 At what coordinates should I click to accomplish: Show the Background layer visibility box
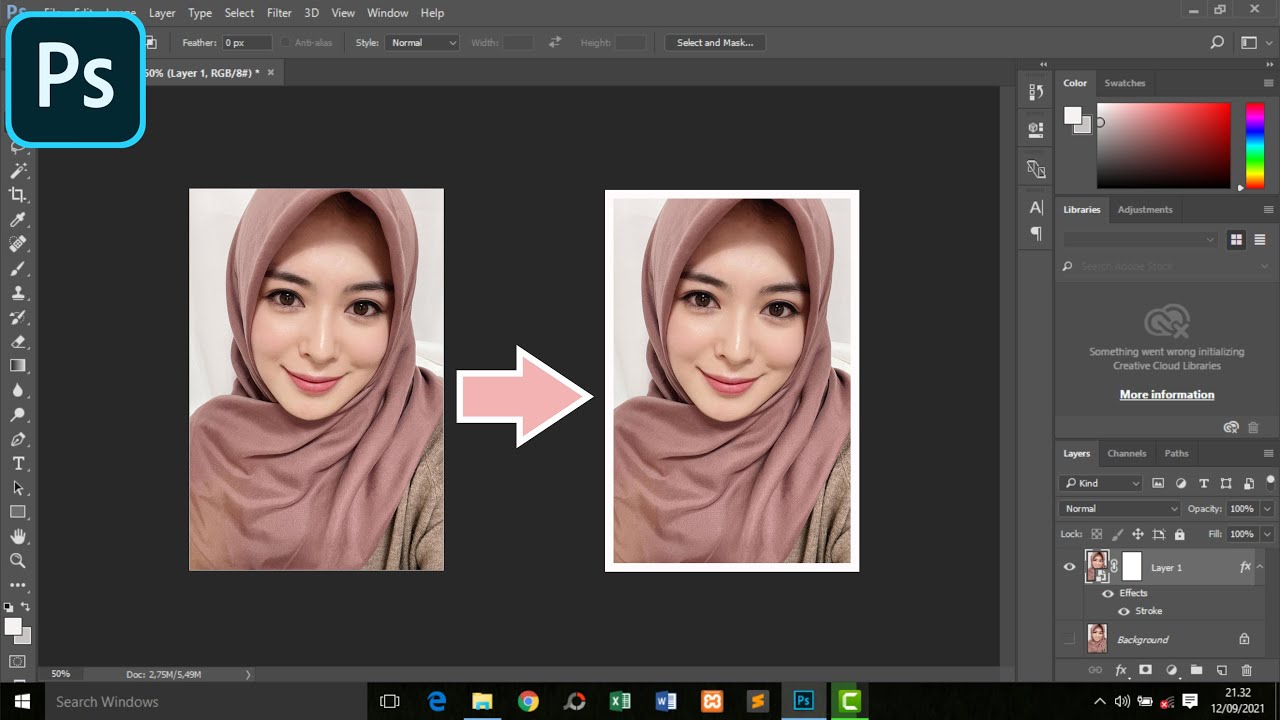tap(1069, 639)
